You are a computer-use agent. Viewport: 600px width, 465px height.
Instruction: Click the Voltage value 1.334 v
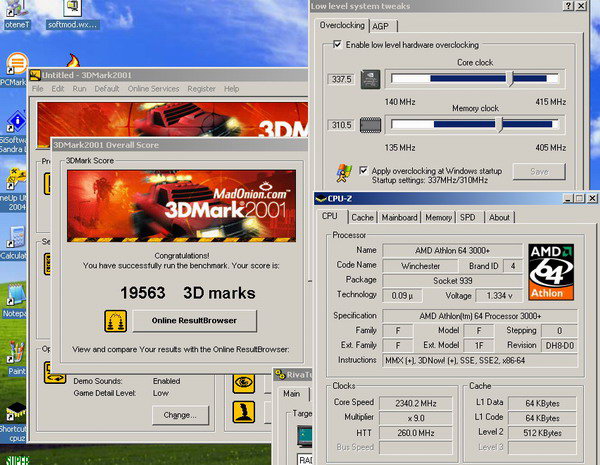[x=499, y=295]
